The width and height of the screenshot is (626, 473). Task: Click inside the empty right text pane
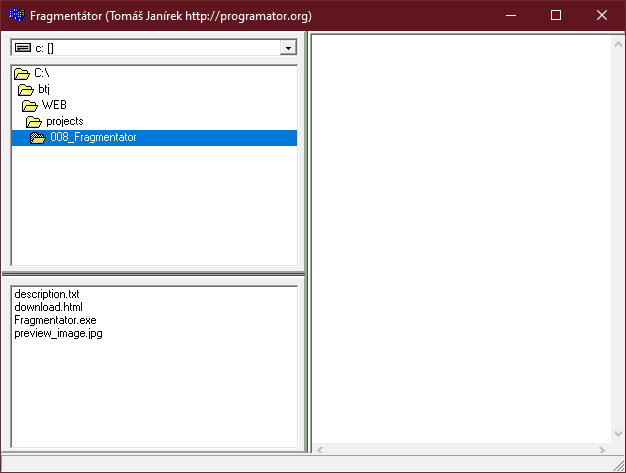[460, 240]
